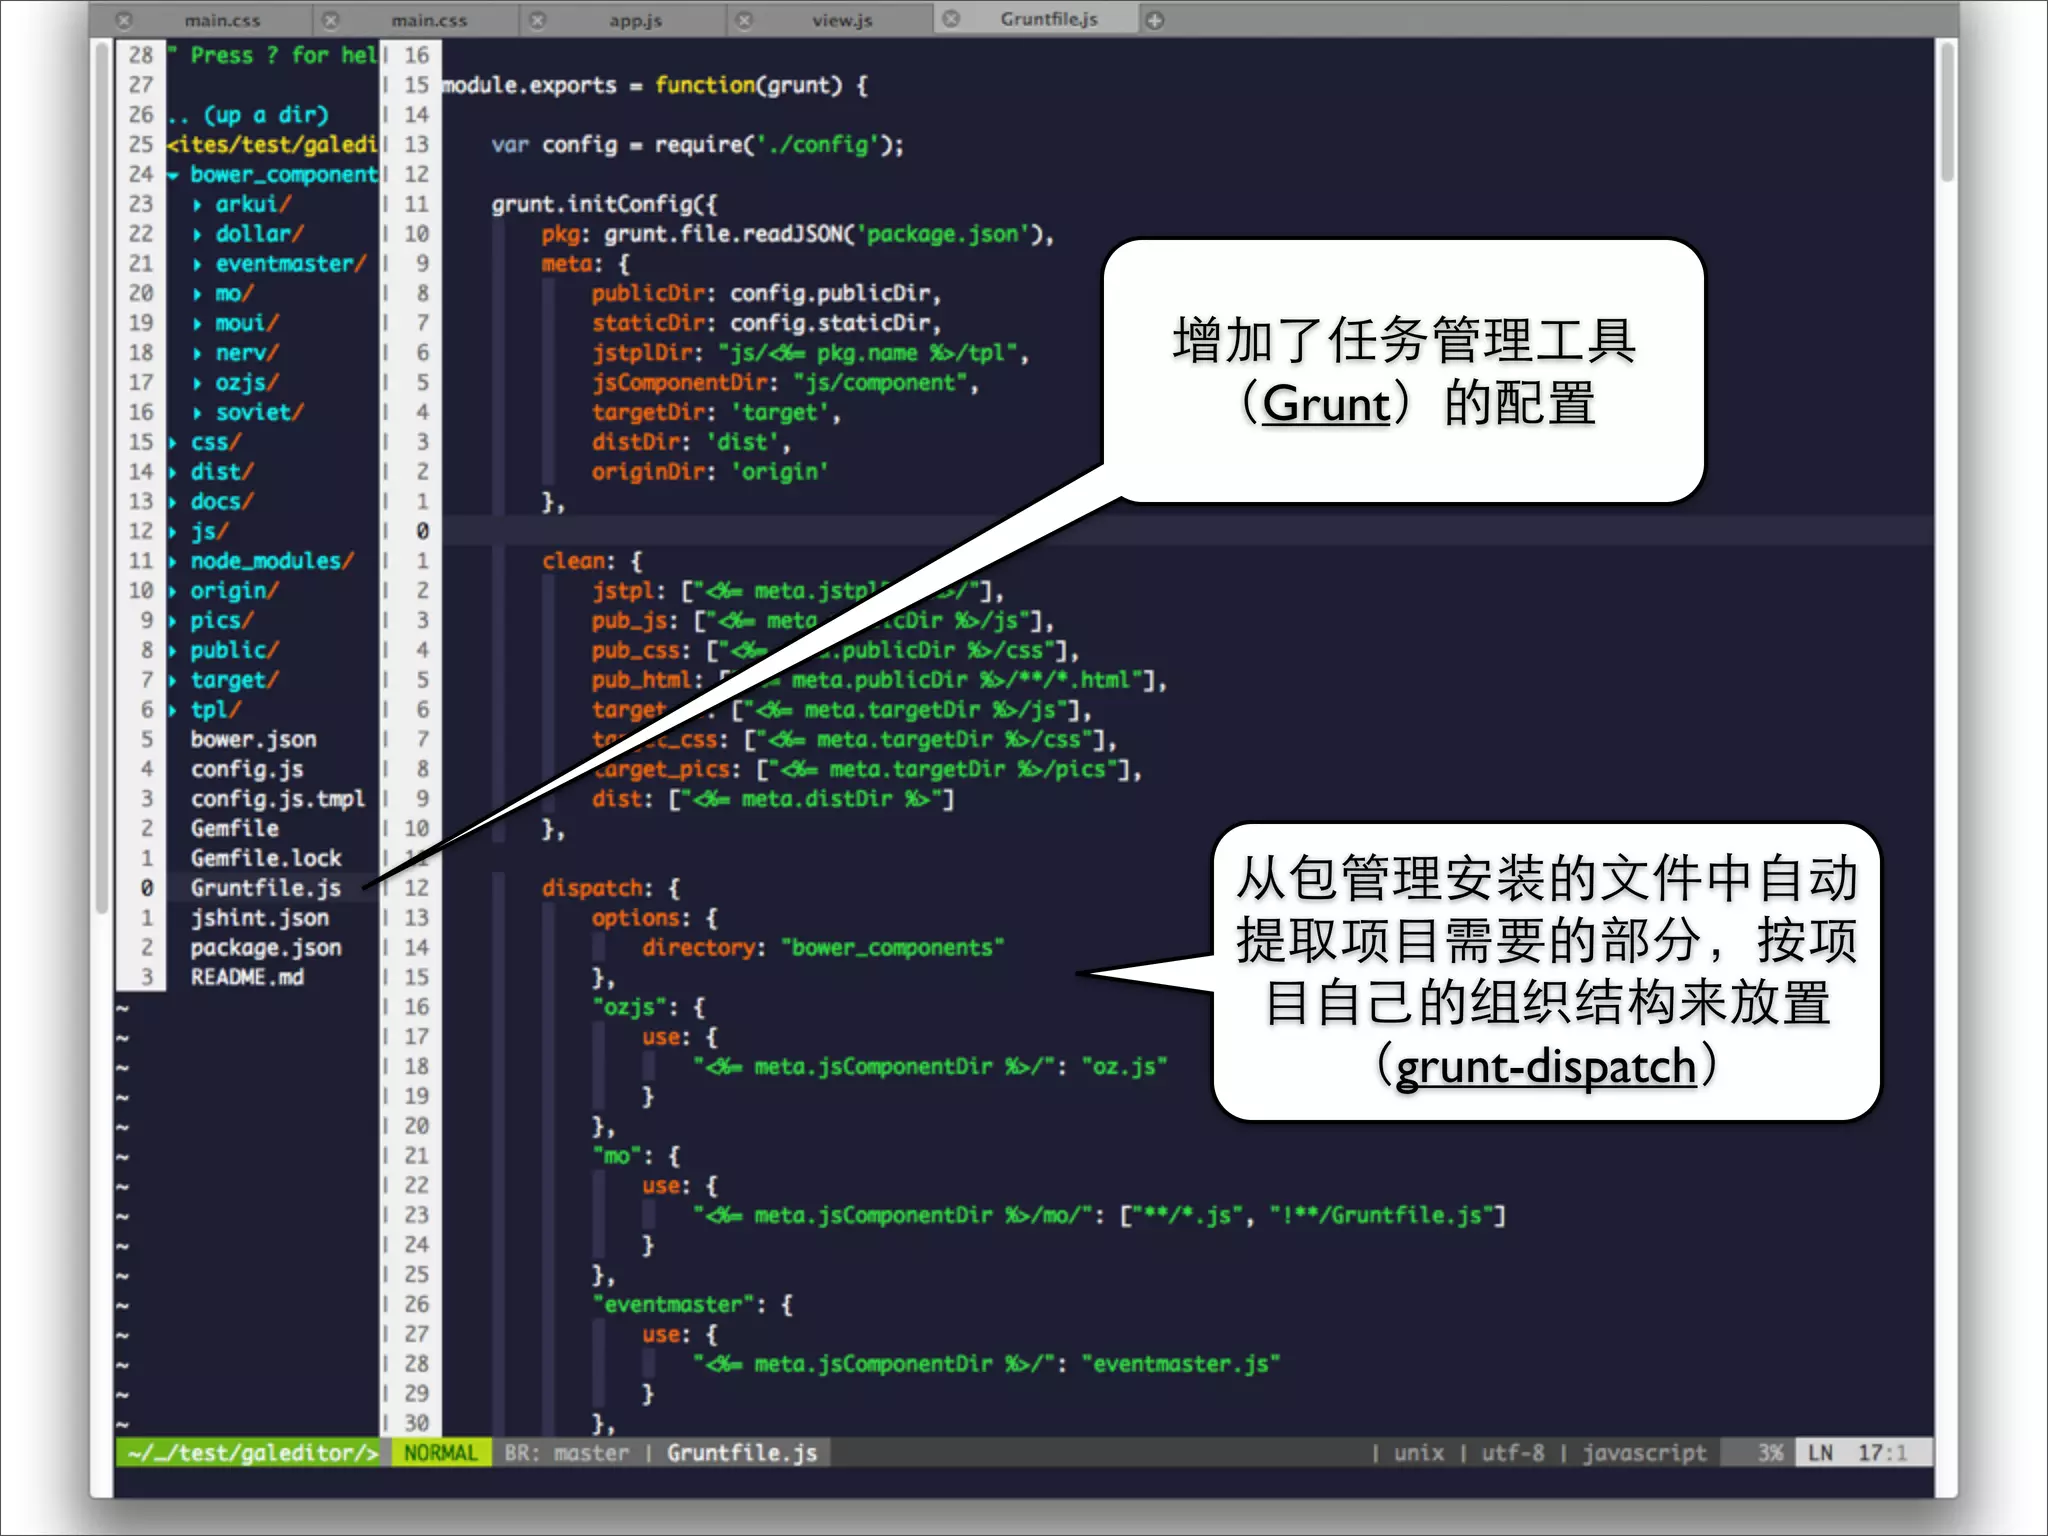The image size is (2048, 1536).
Task: Open config.js.tmpl in the file tree
Action: (x=278, y=800)
